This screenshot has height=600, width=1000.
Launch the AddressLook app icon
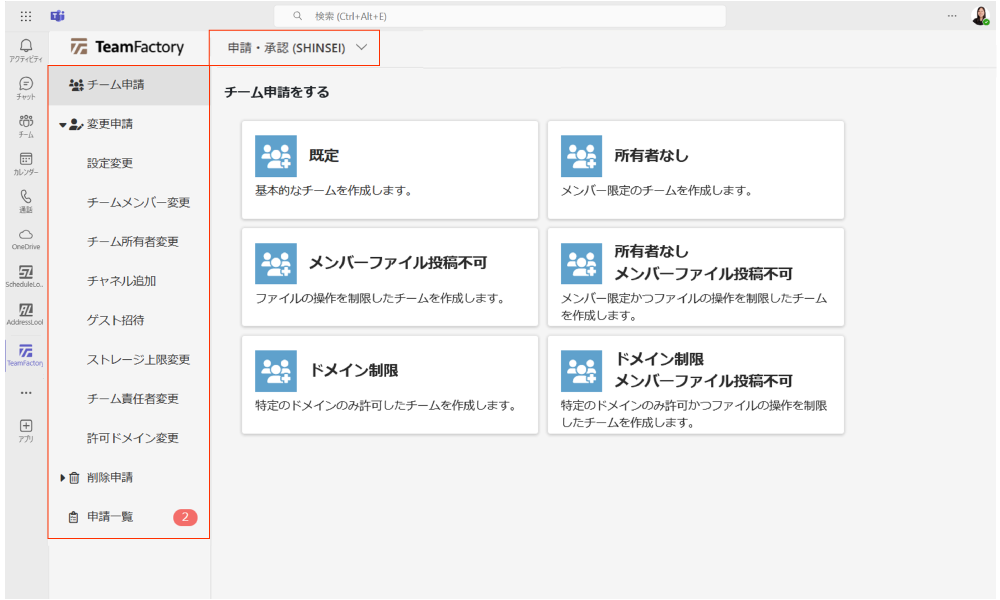26,312
